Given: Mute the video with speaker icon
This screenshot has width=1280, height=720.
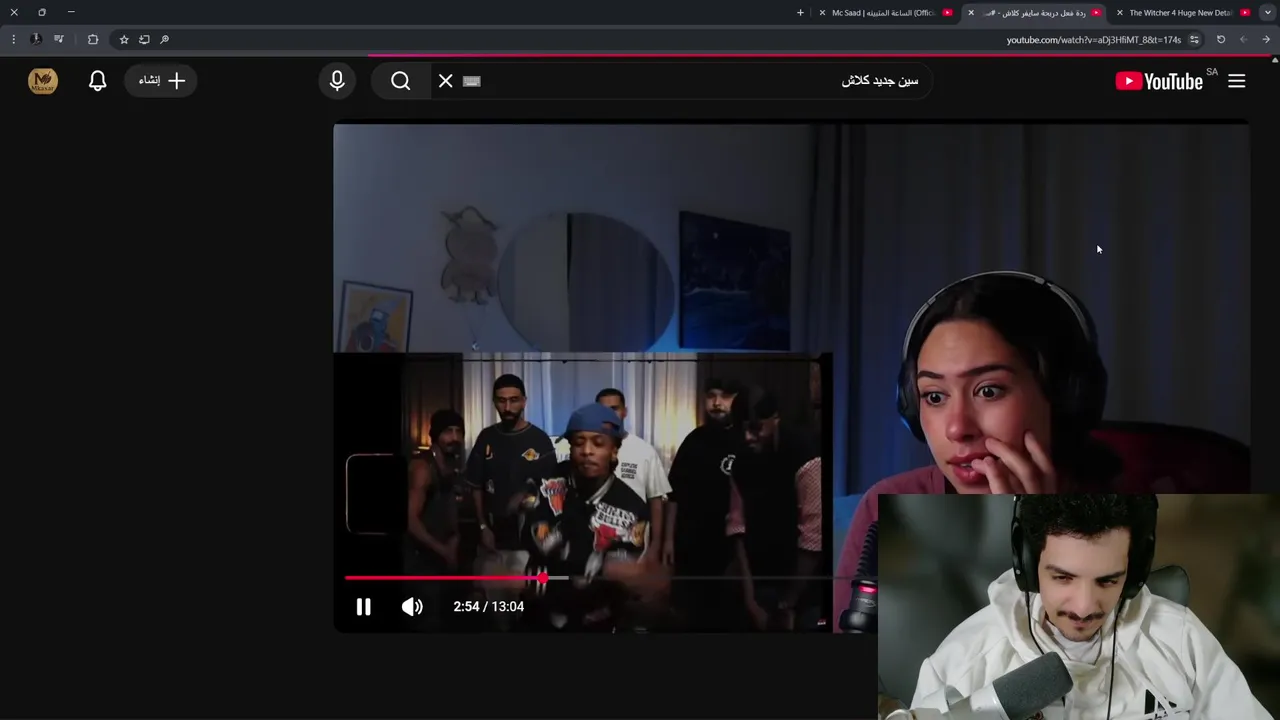Looking at the screenshot, I should point(412,606).
